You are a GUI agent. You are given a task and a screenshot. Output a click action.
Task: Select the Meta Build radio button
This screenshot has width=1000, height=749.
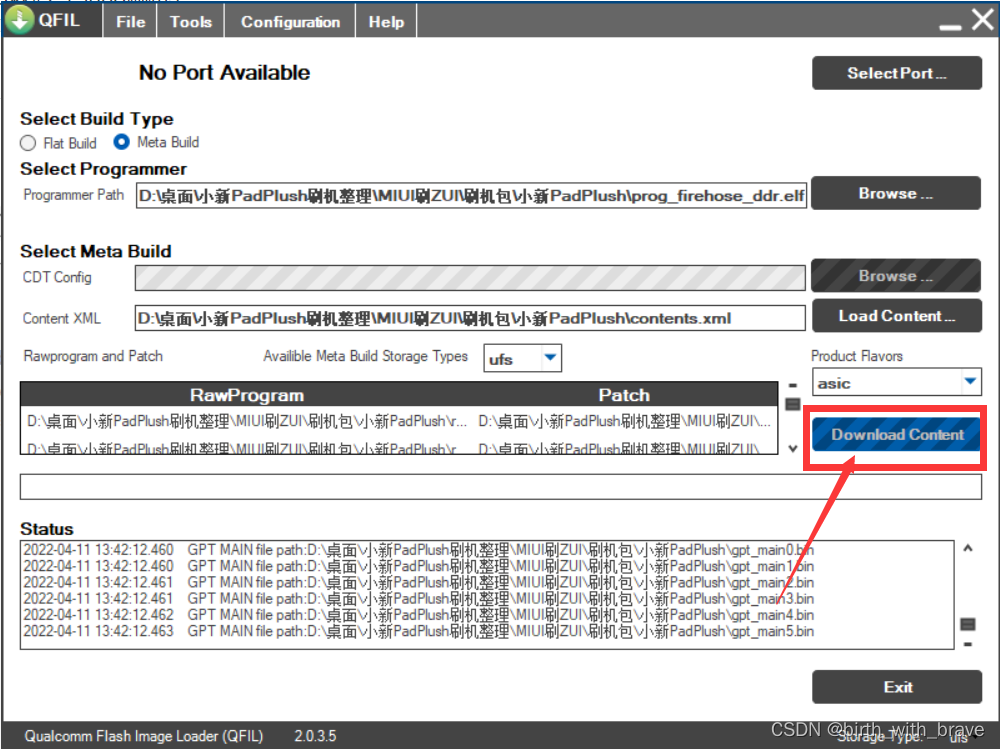[x=121, y=142]
